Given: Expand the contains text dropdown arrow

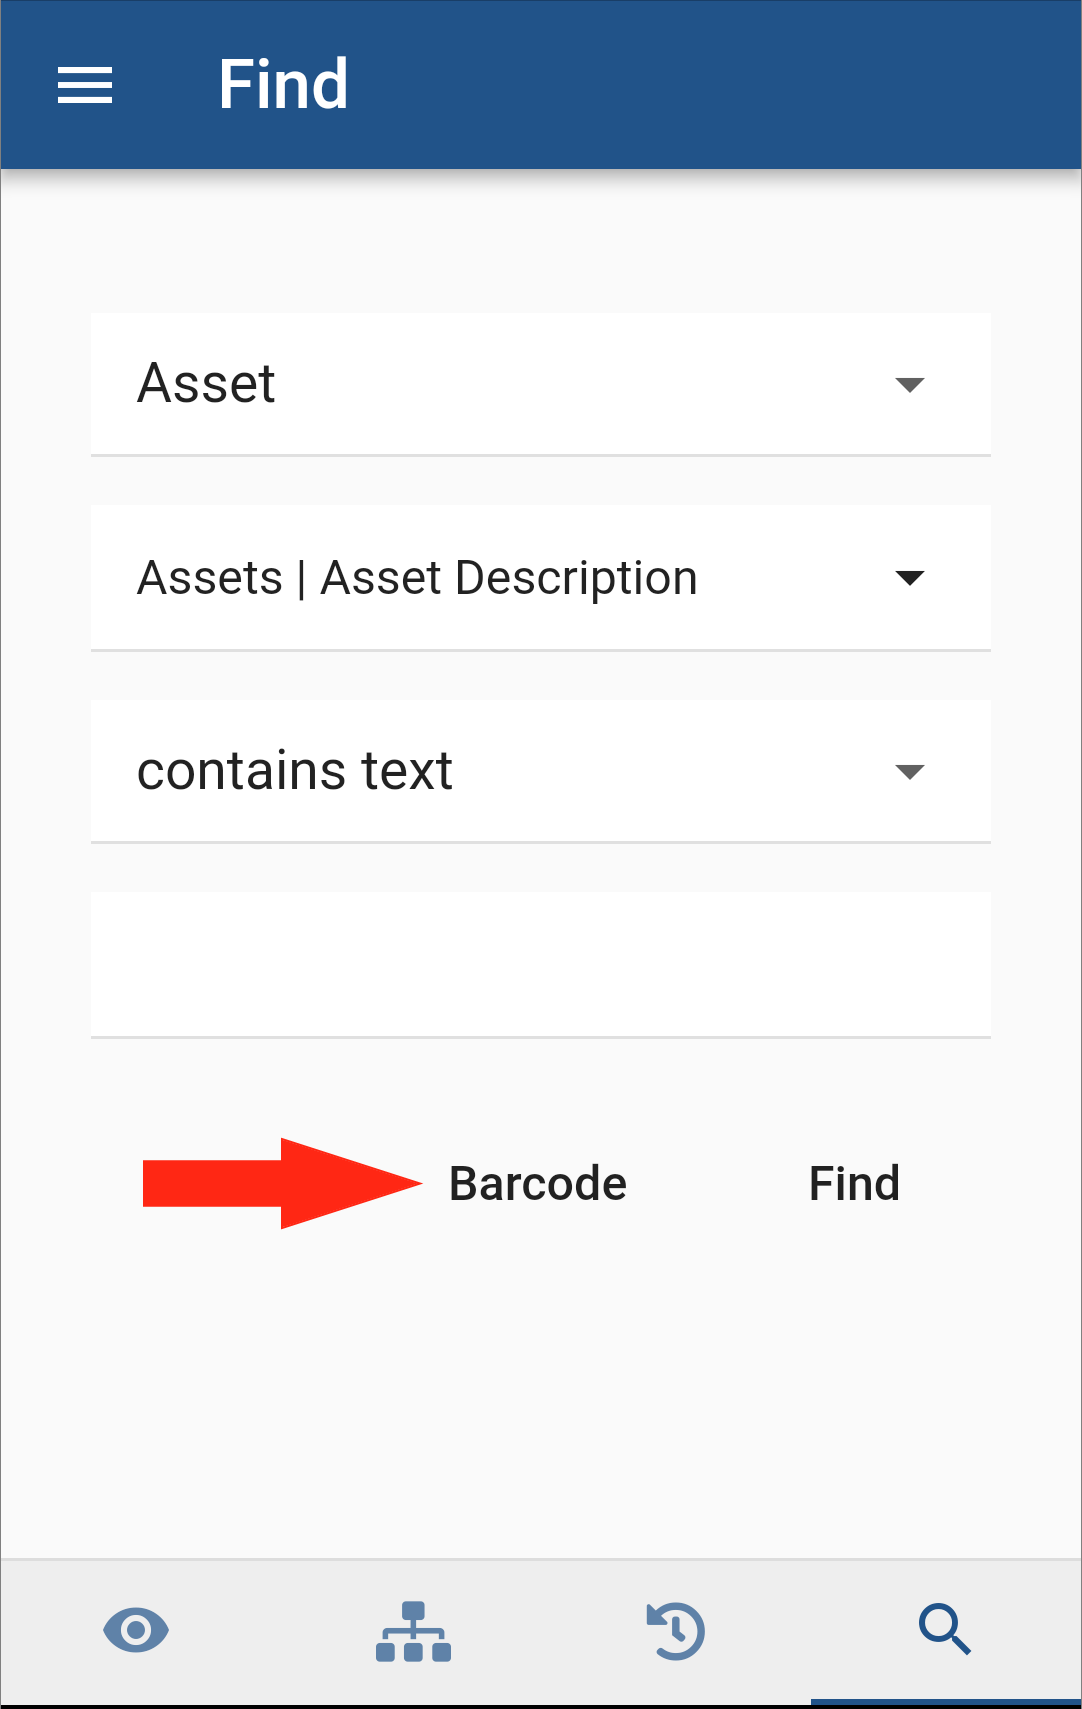Looking at the screenshot, I should pyautogui.click(x=909, y=772).
